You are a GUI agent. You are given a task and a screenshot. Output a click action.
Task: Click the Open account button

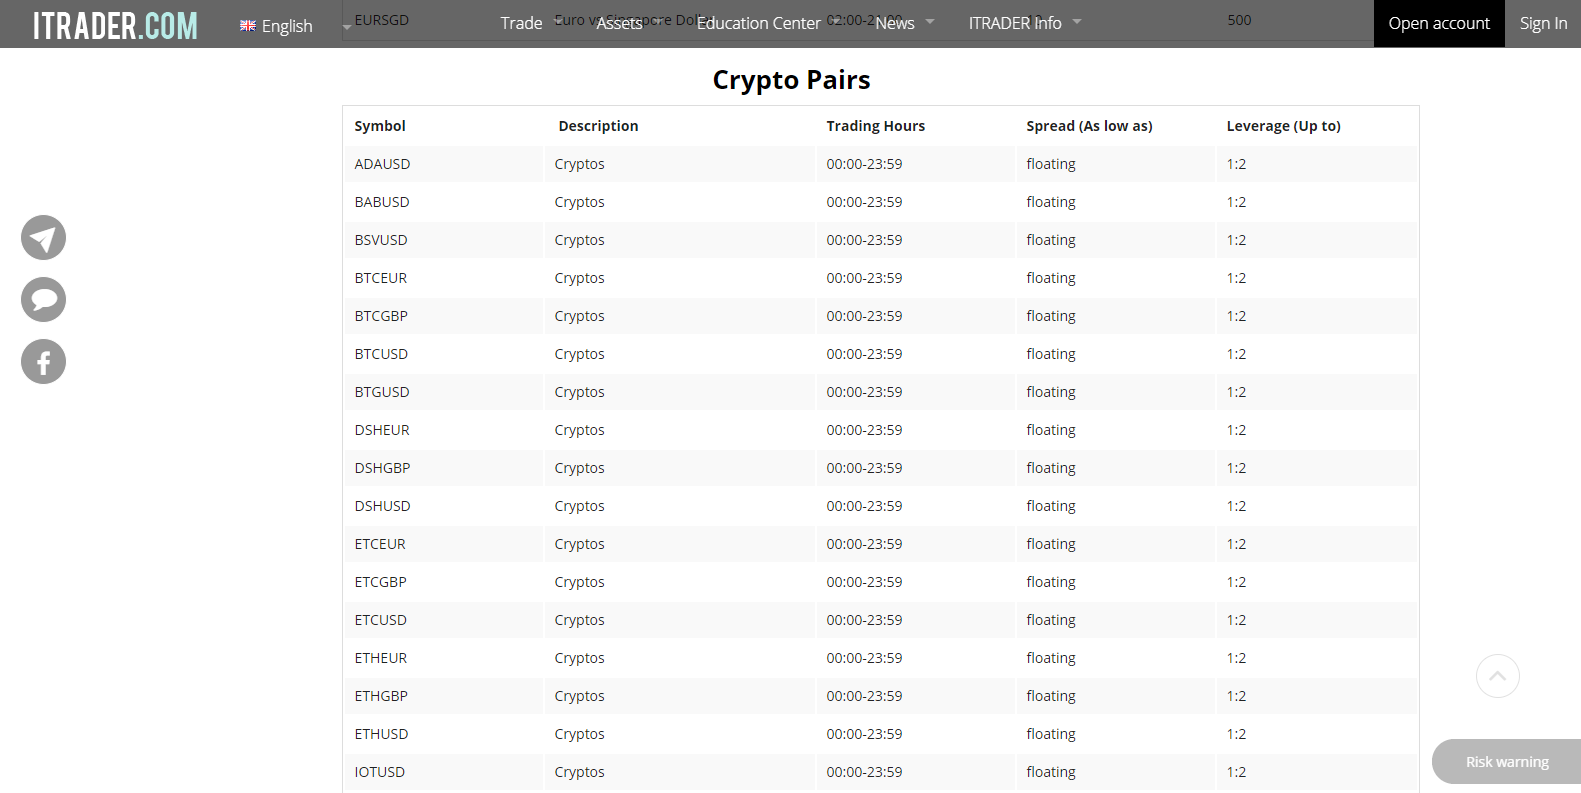click(x=1438, y=23)
